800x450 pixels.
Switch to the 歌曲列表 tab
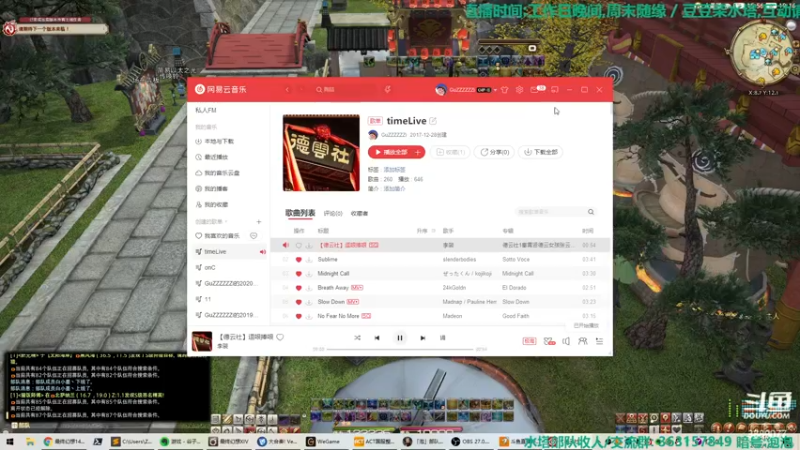(300, 213)
